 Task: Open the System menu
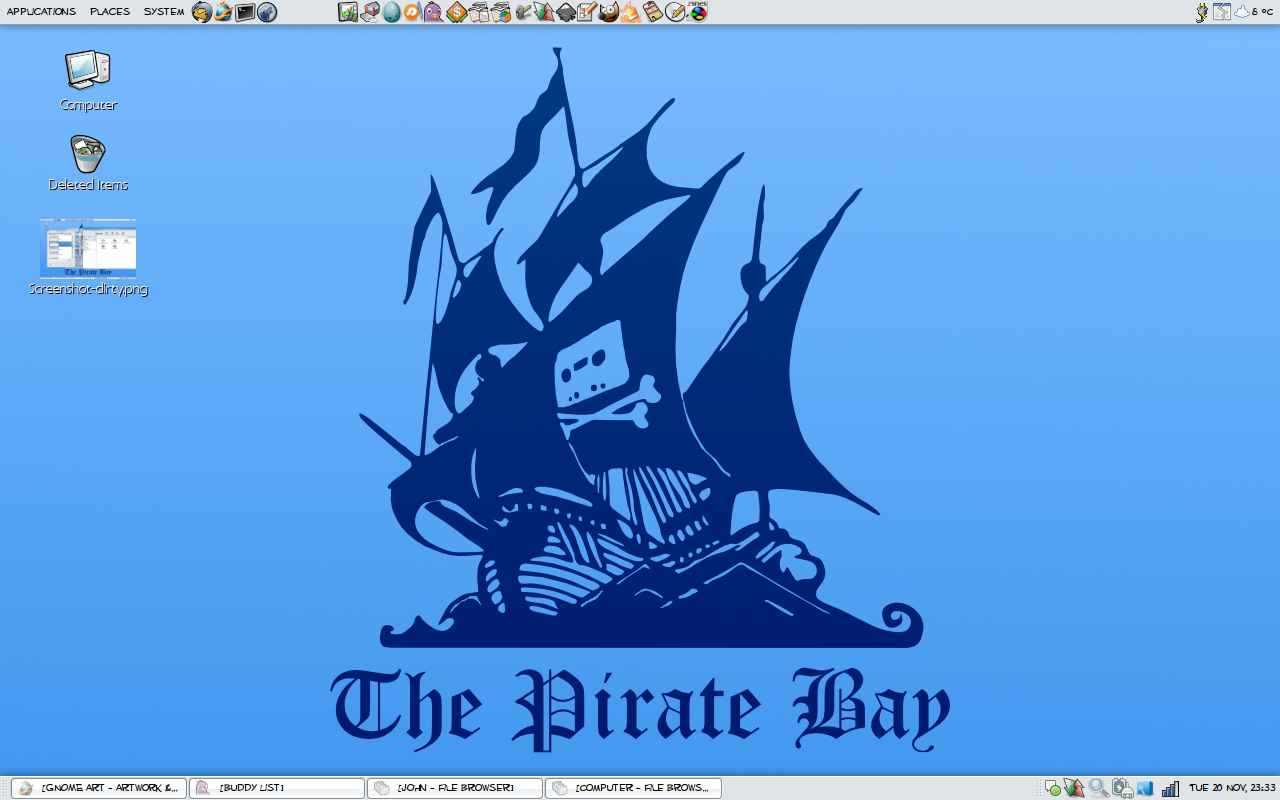(x=164, y=12)
